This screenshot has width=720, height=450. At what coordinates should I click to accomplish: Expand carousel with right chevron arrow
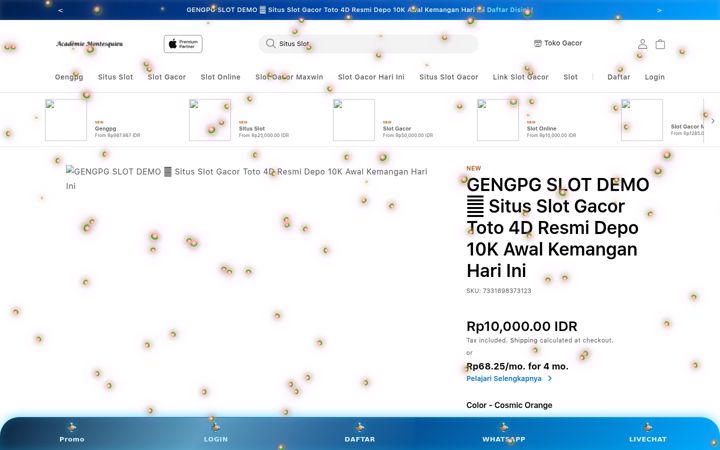point(713,121)
